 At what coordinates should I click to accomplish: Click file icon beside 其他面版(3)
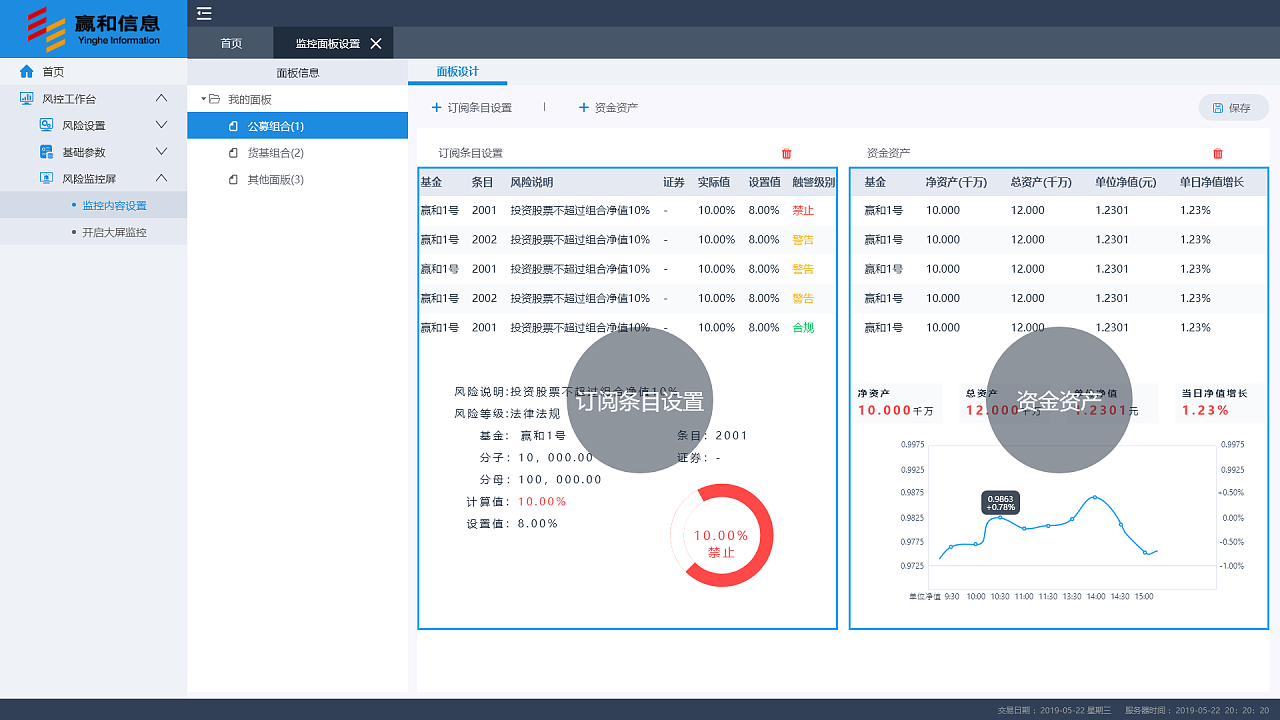233,180
